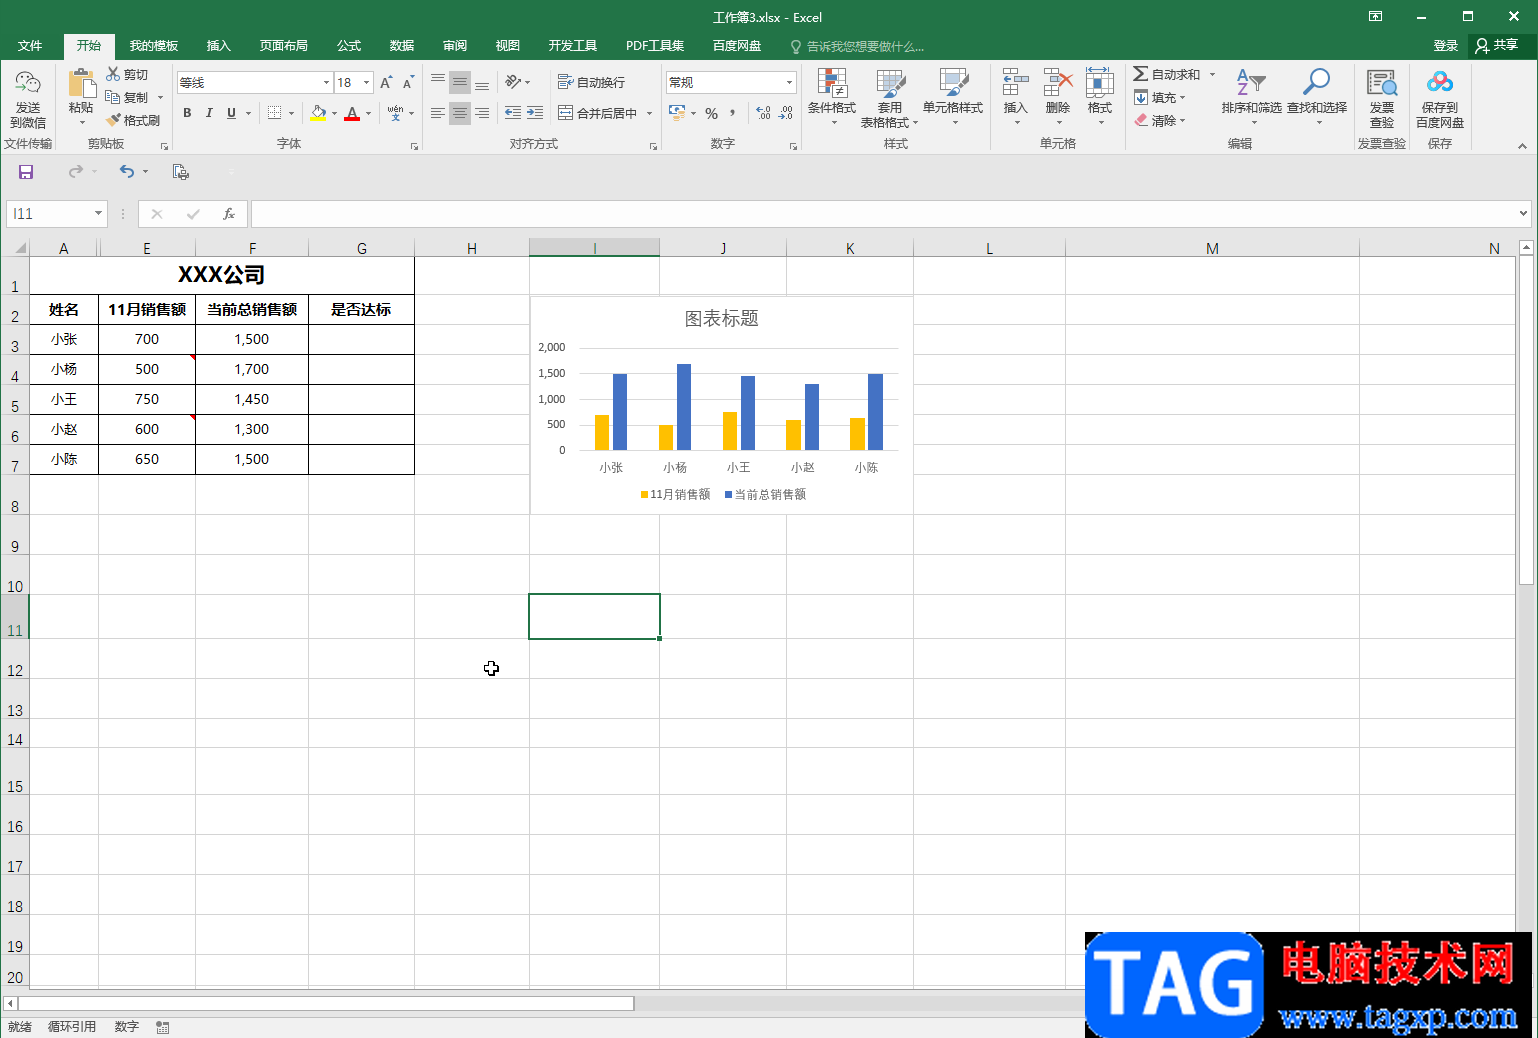This screenshot has width=1538, height=1038.
Task: Switch to Developer (开发工具) tab
Action: (573, 46)
